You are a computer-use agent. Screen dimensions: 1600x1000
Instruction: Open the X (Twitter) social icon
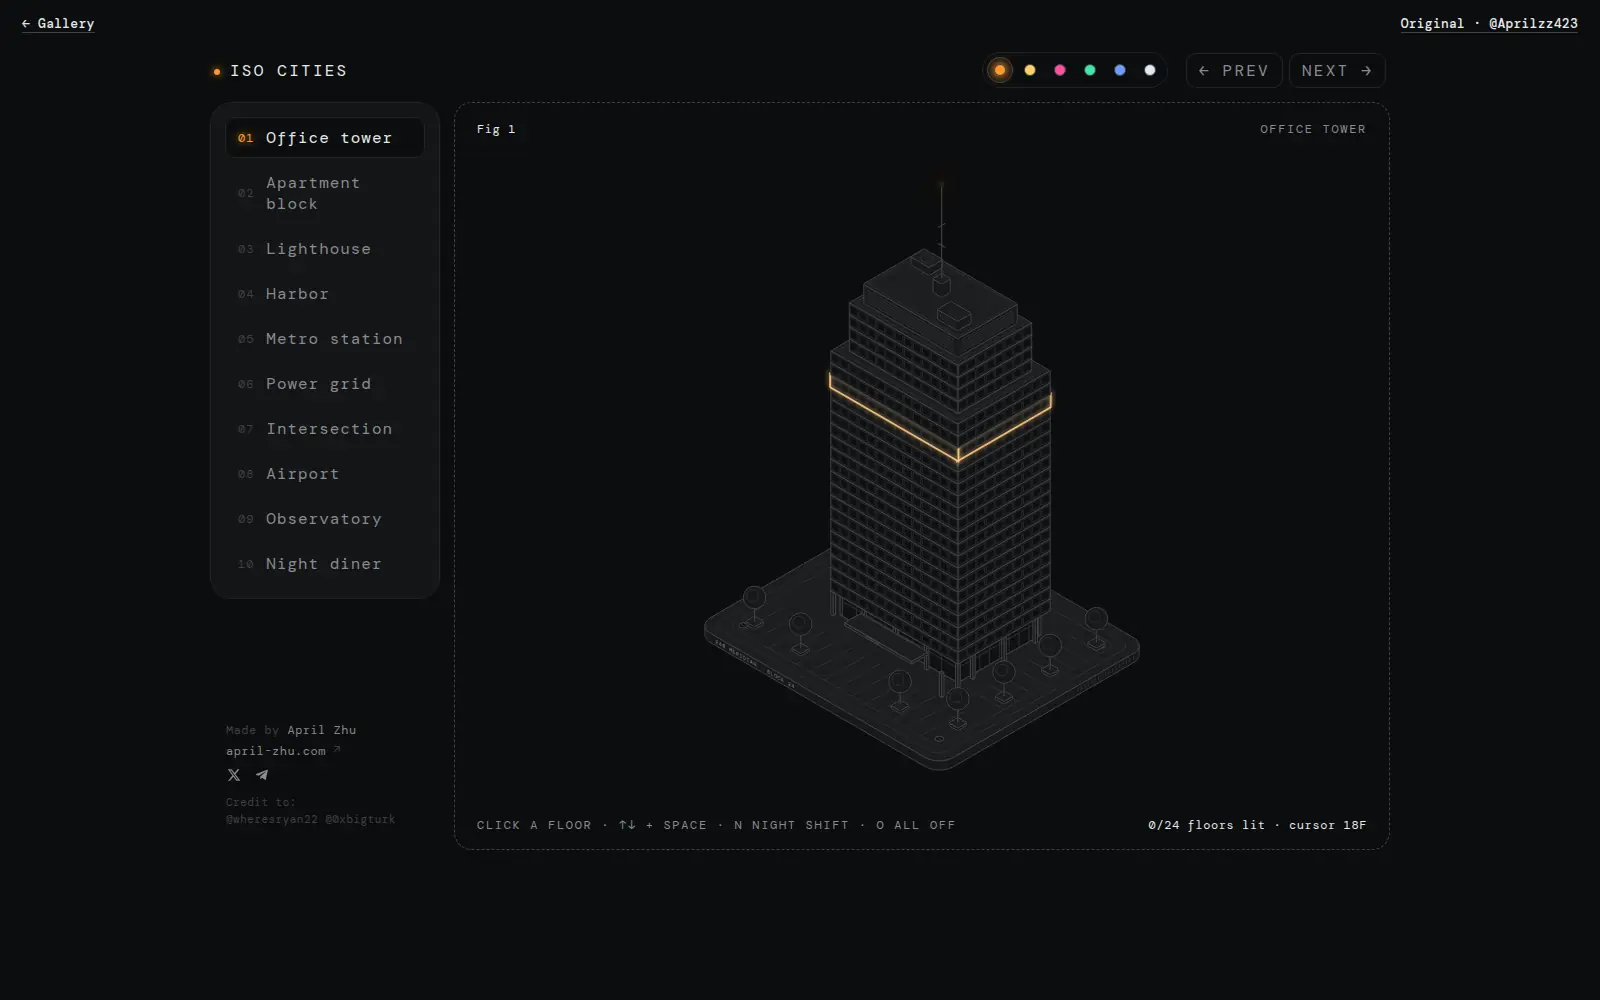pos(234,775)
